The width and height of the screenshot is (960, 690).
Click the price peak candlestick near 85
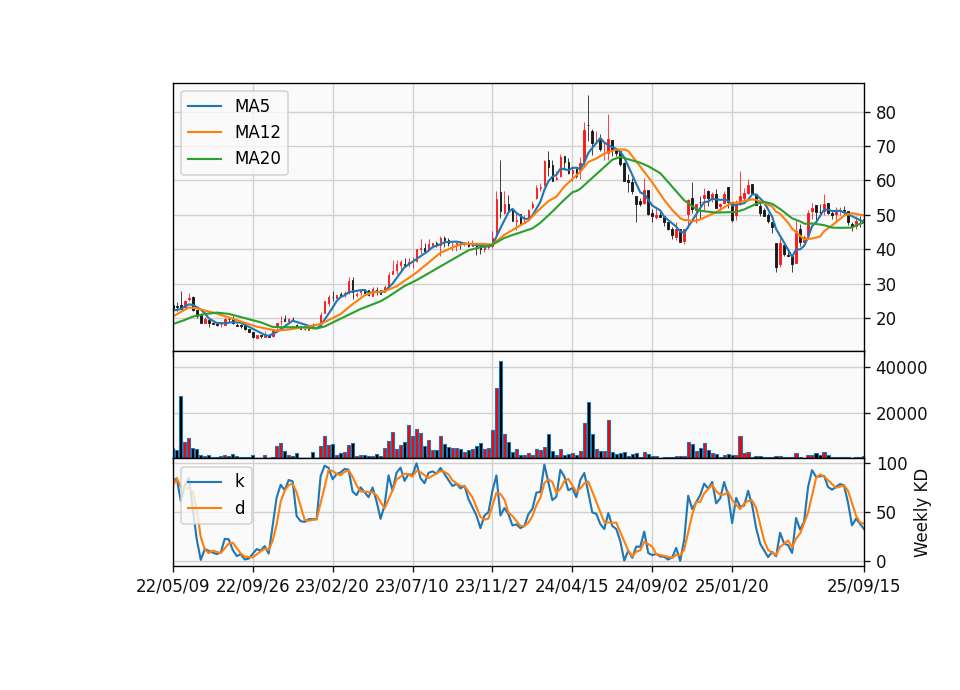(588, 120)
